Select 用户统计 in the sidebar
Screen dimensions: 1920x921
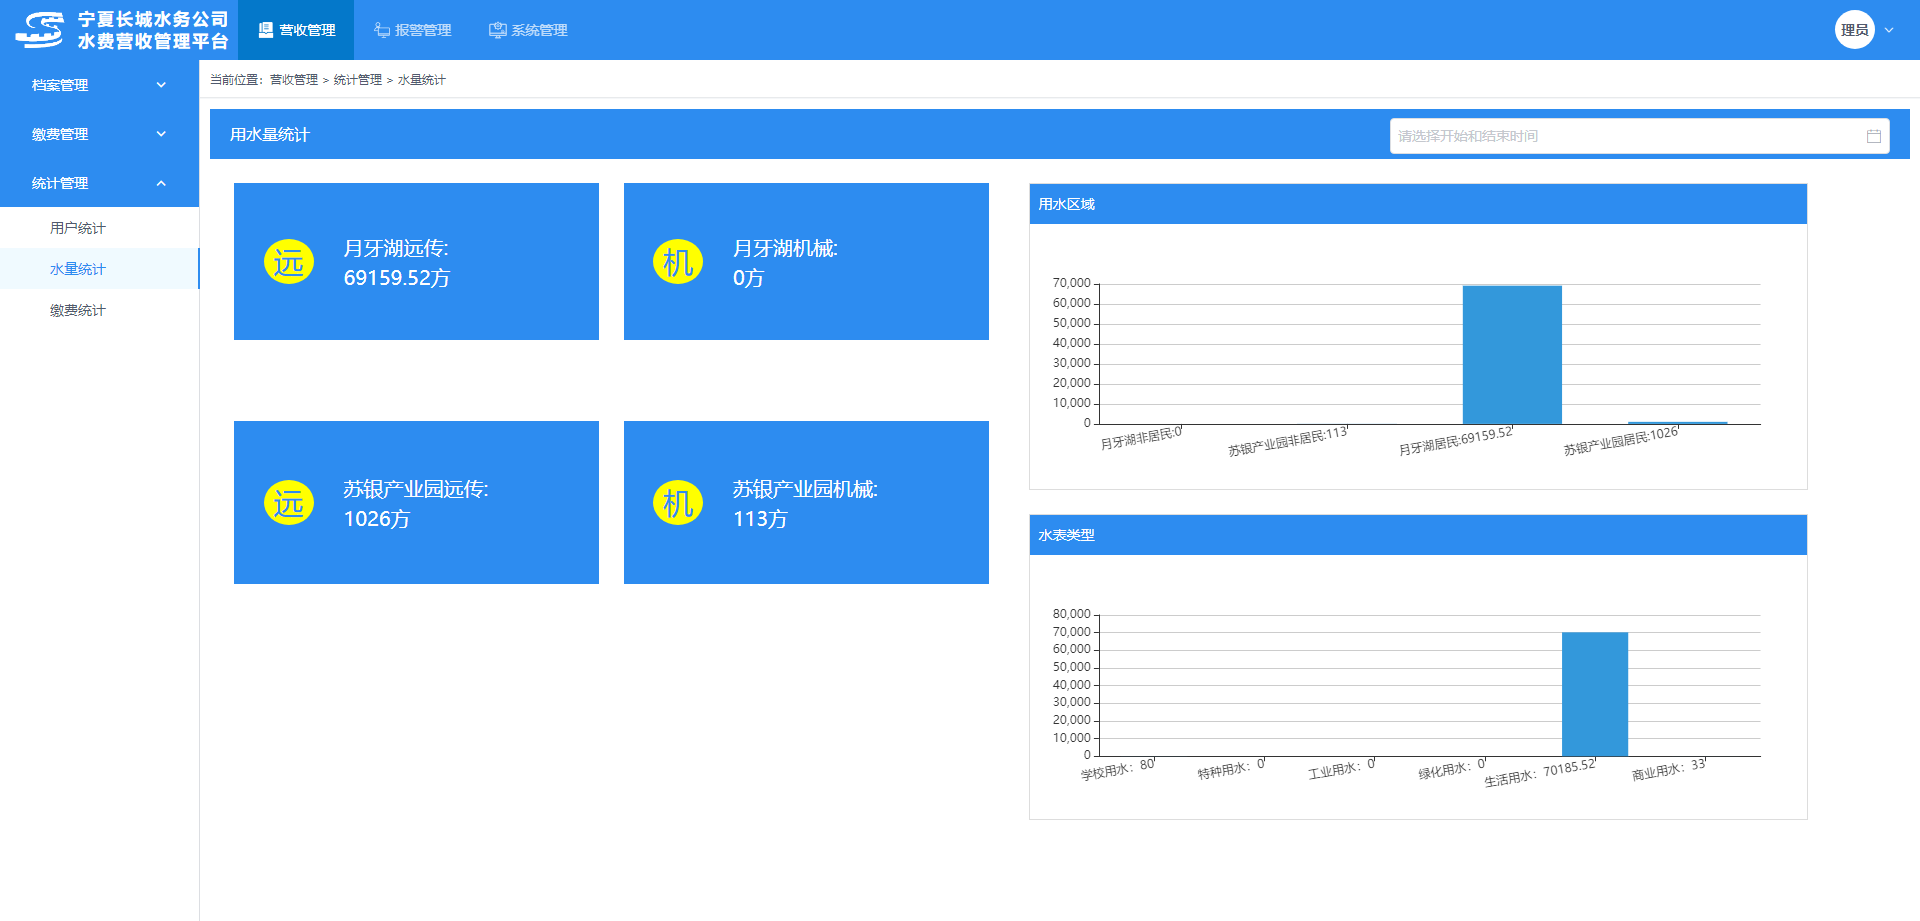click(x=78, y=228)
